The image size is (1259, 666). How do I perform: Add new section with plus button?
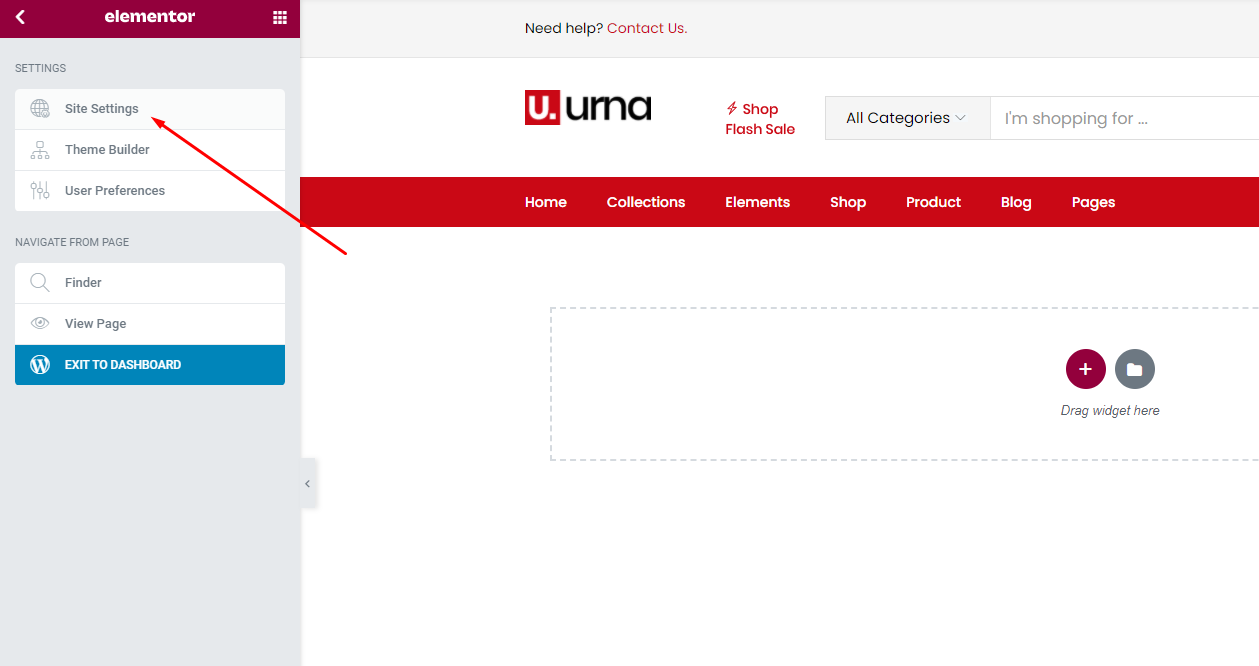pyautogui.click(x=1086, y=369)
